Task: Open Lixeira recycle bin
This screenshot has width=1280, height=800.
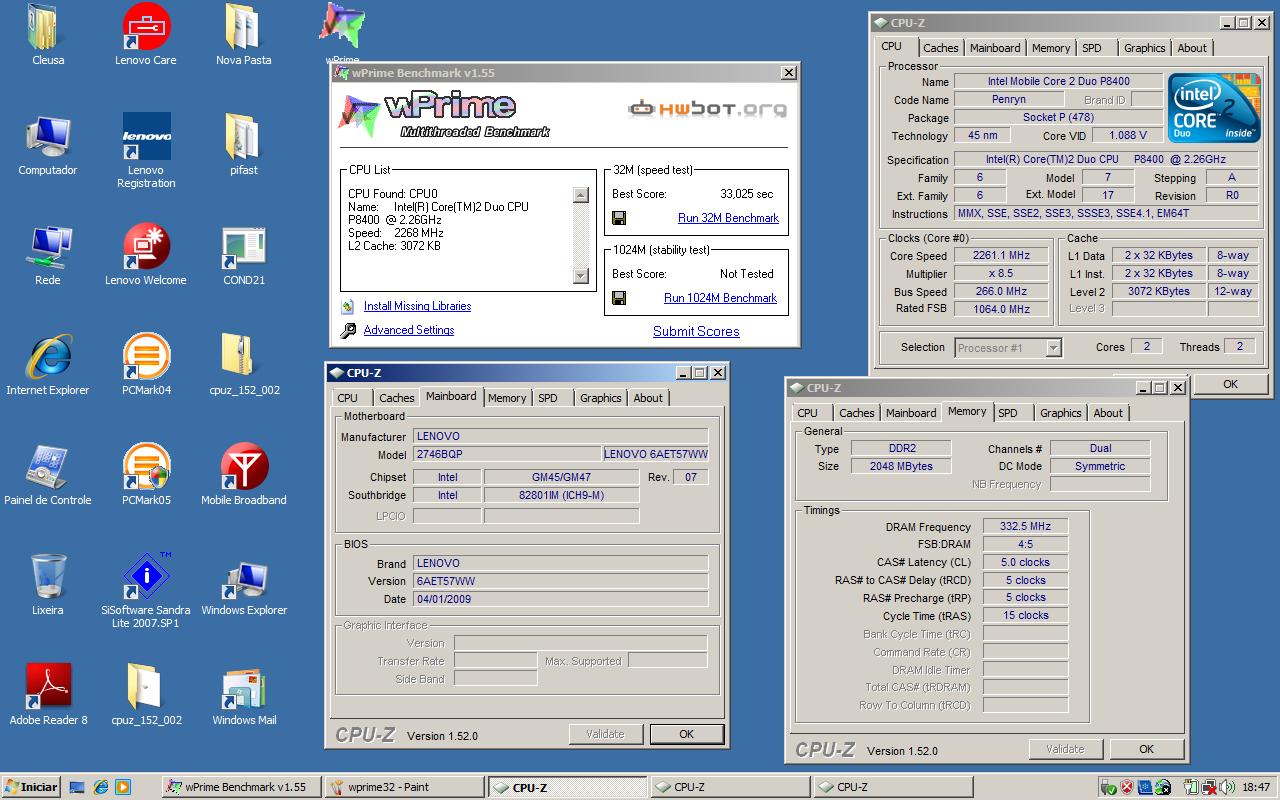Action: [47, 578]
